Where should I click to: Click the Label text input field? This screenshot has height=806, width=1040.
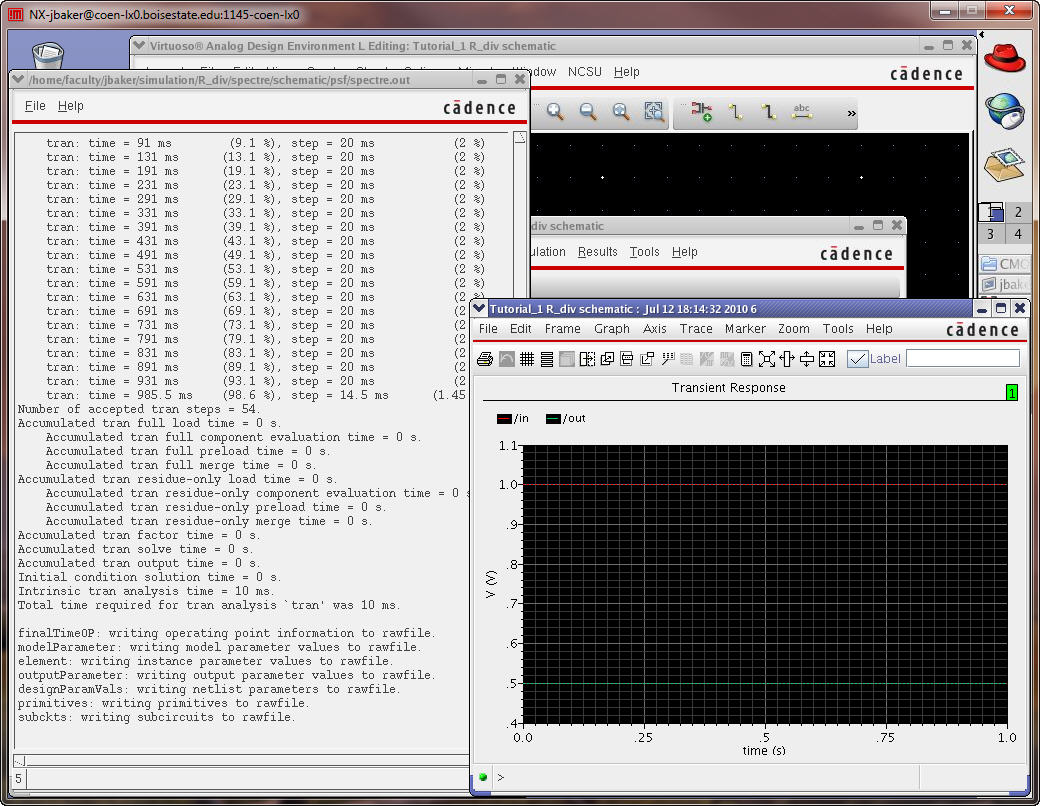click(962, 358)
